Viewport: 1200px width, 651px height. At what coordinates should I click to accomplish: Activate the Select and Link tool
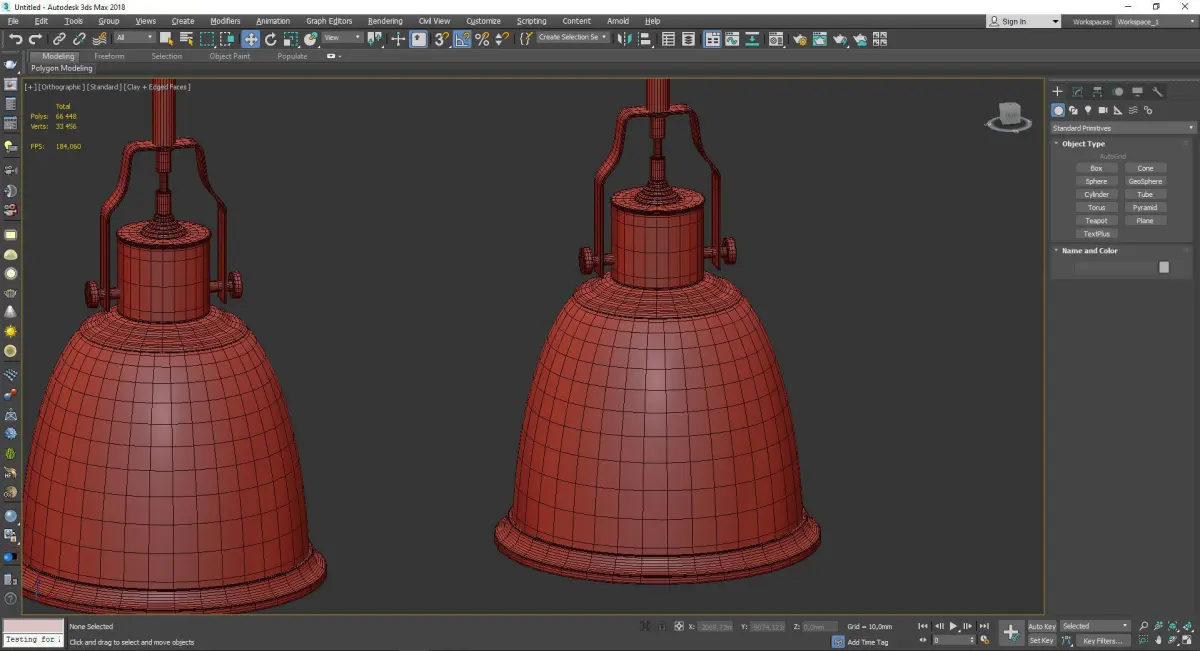(60, 39)
